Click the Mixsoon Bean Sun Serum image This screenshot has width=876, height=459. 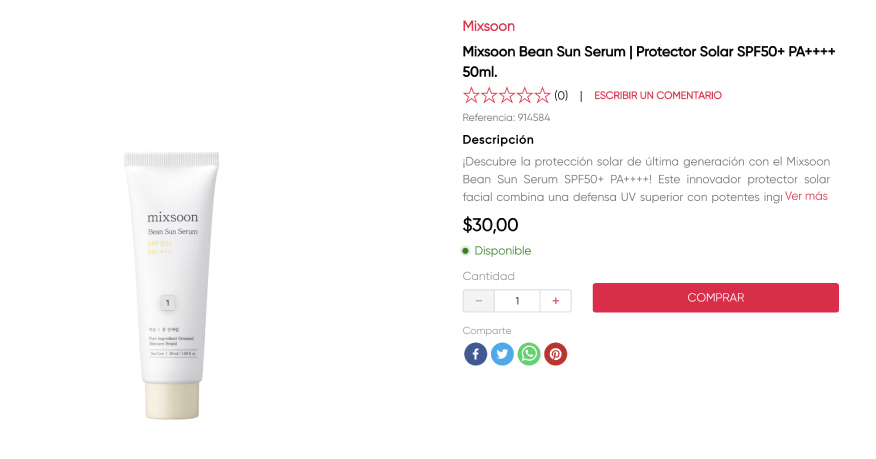[x=172, y=285]
